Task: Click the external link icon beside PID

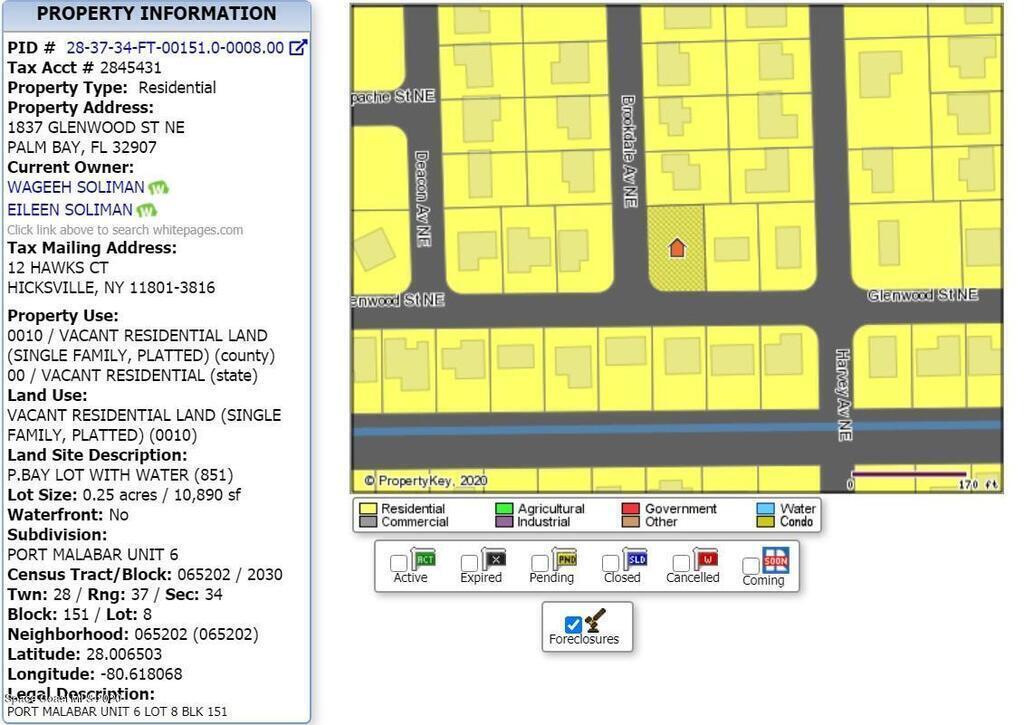Action: [x=298, y=47]
